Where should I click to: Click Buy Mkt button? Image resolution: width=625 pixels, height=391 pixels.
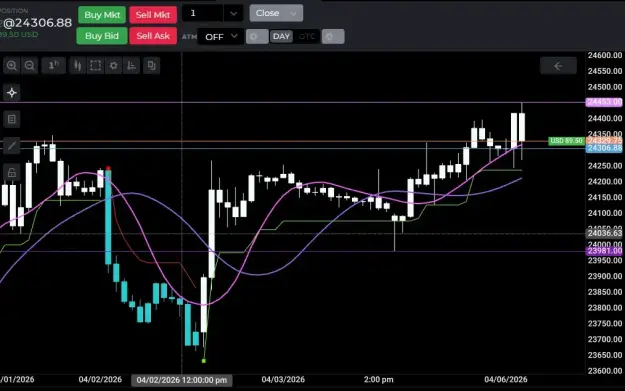[x=102, y=15]
